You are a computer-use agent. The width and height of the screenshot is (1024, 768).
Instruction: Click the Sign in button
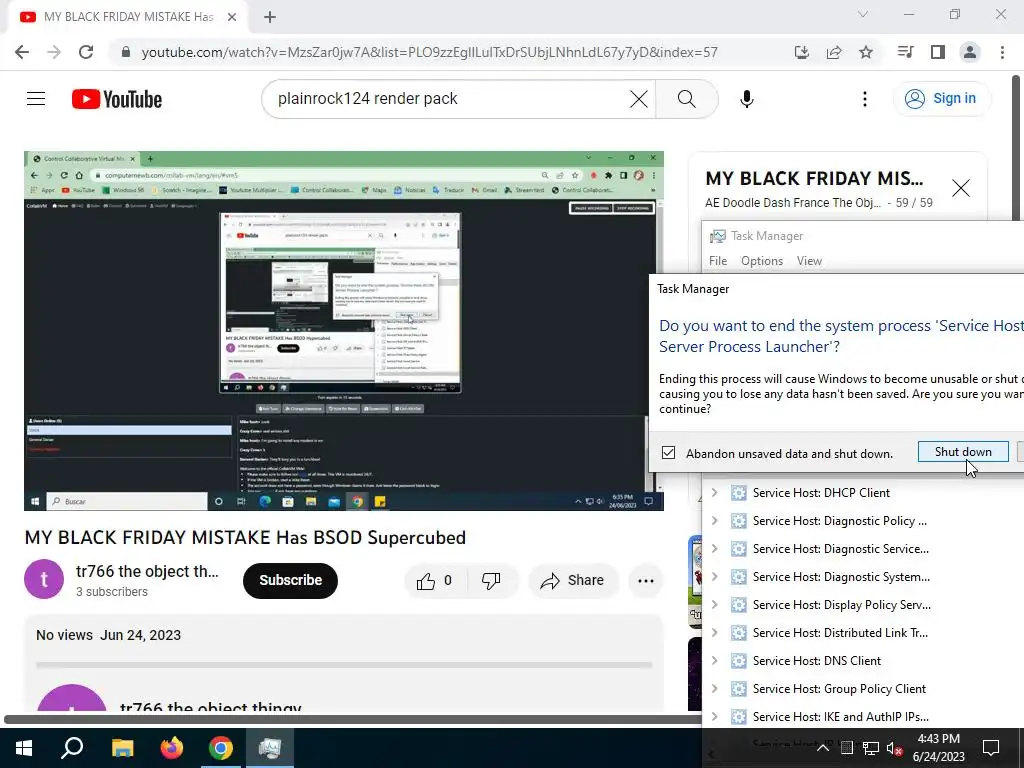(941, 99)
